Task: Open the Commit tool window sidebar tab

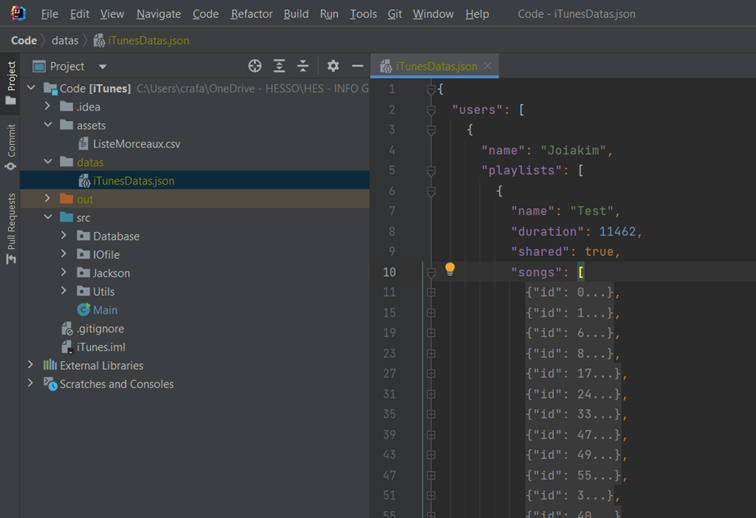Action: coord(11,147)
